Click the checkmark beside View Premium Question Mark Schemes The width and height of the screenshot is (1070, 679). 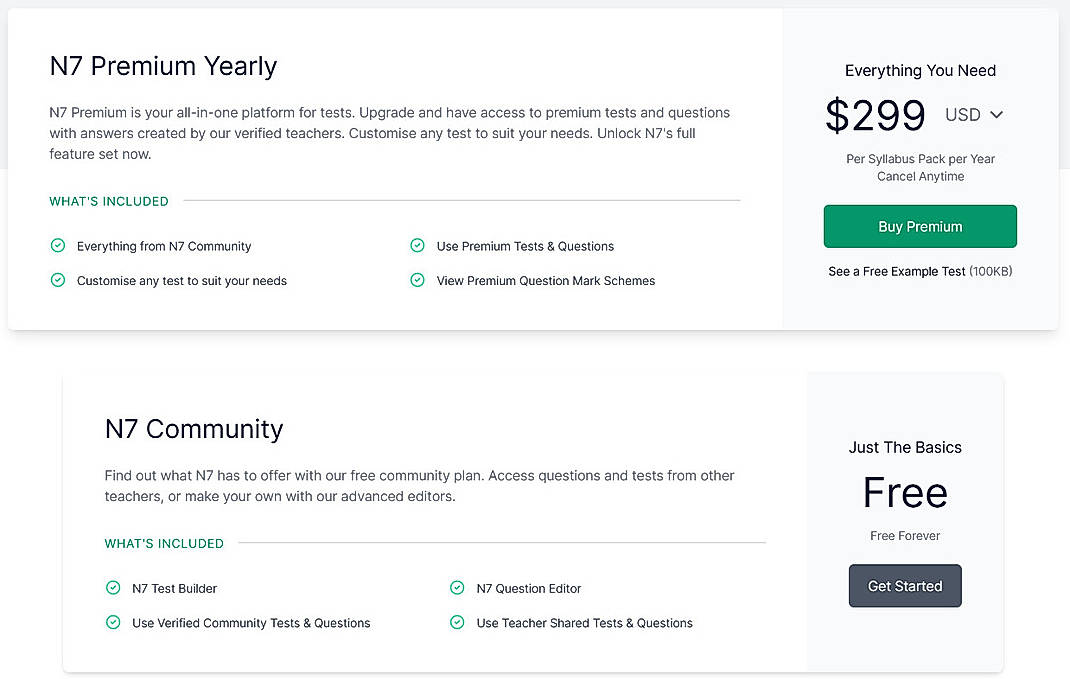point(417,281)
